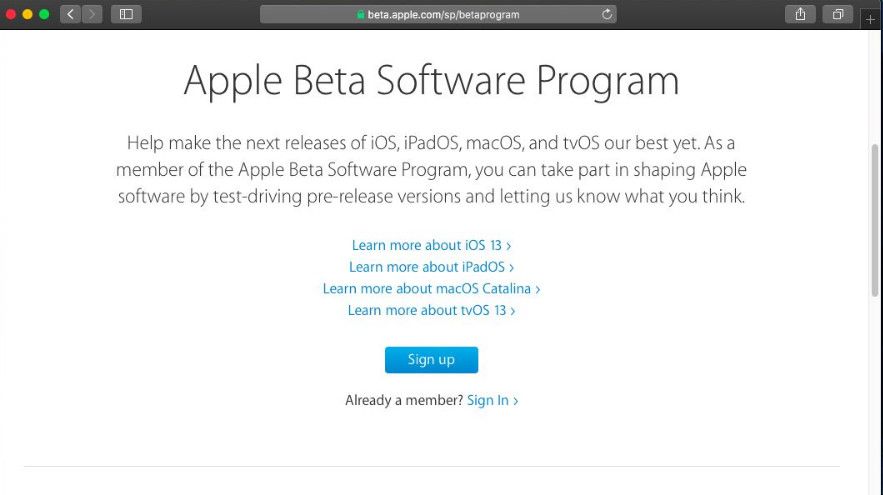Open a new tab with plus button
883x495 pixels.
[x=870, y=19]
